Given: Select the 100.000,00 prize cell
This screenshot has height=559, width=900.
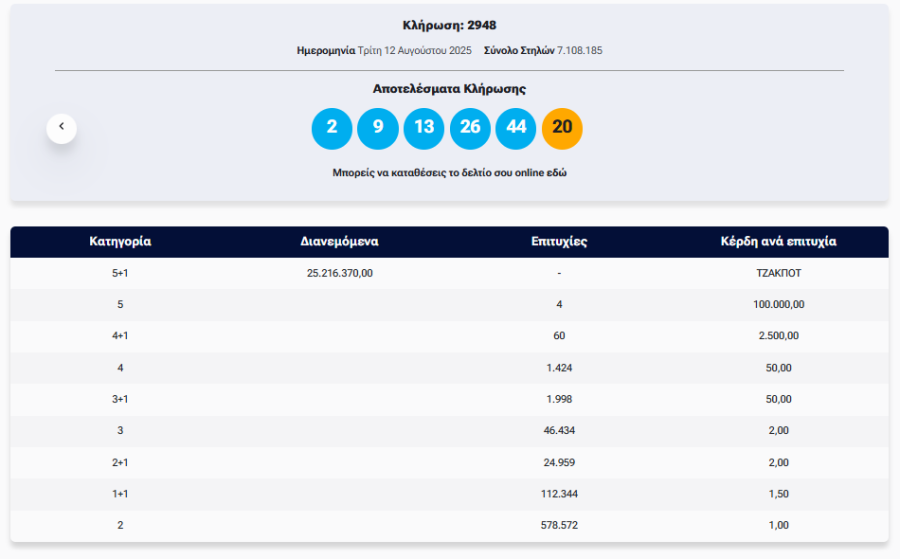Looking at the screenshot, I should [x=778, y=304].
